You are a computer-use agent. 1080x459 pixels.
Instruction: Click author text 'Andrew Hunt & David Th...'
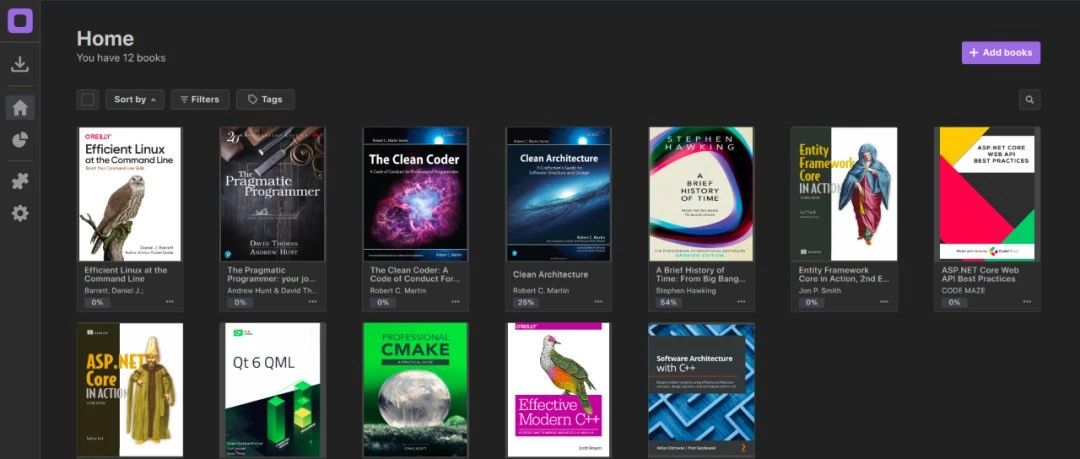click(271, 291)
